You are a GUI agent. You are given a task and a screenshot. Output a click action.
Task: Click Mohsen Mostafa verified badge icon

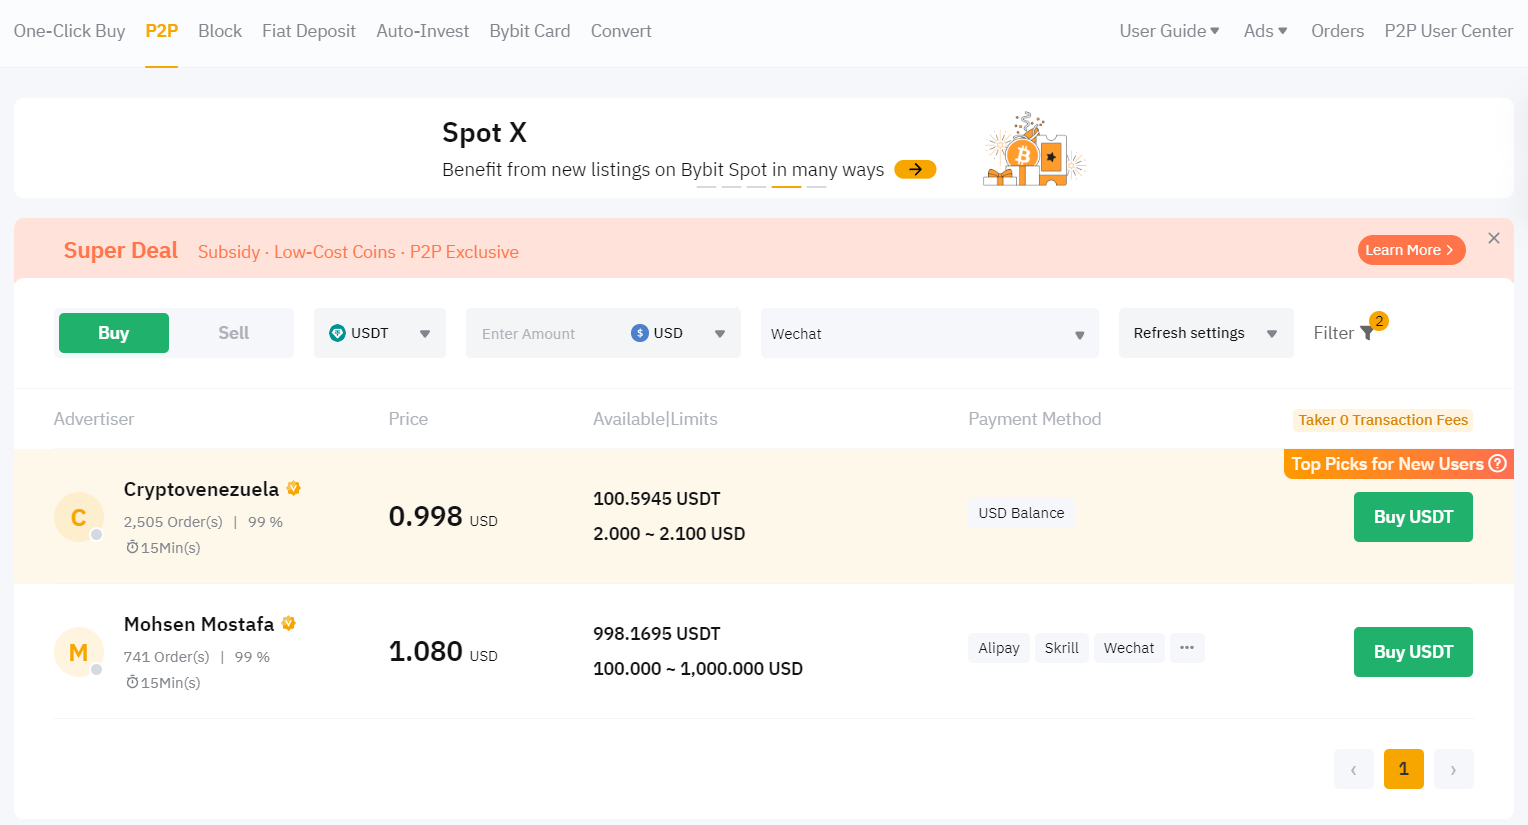tap(288, 623)
